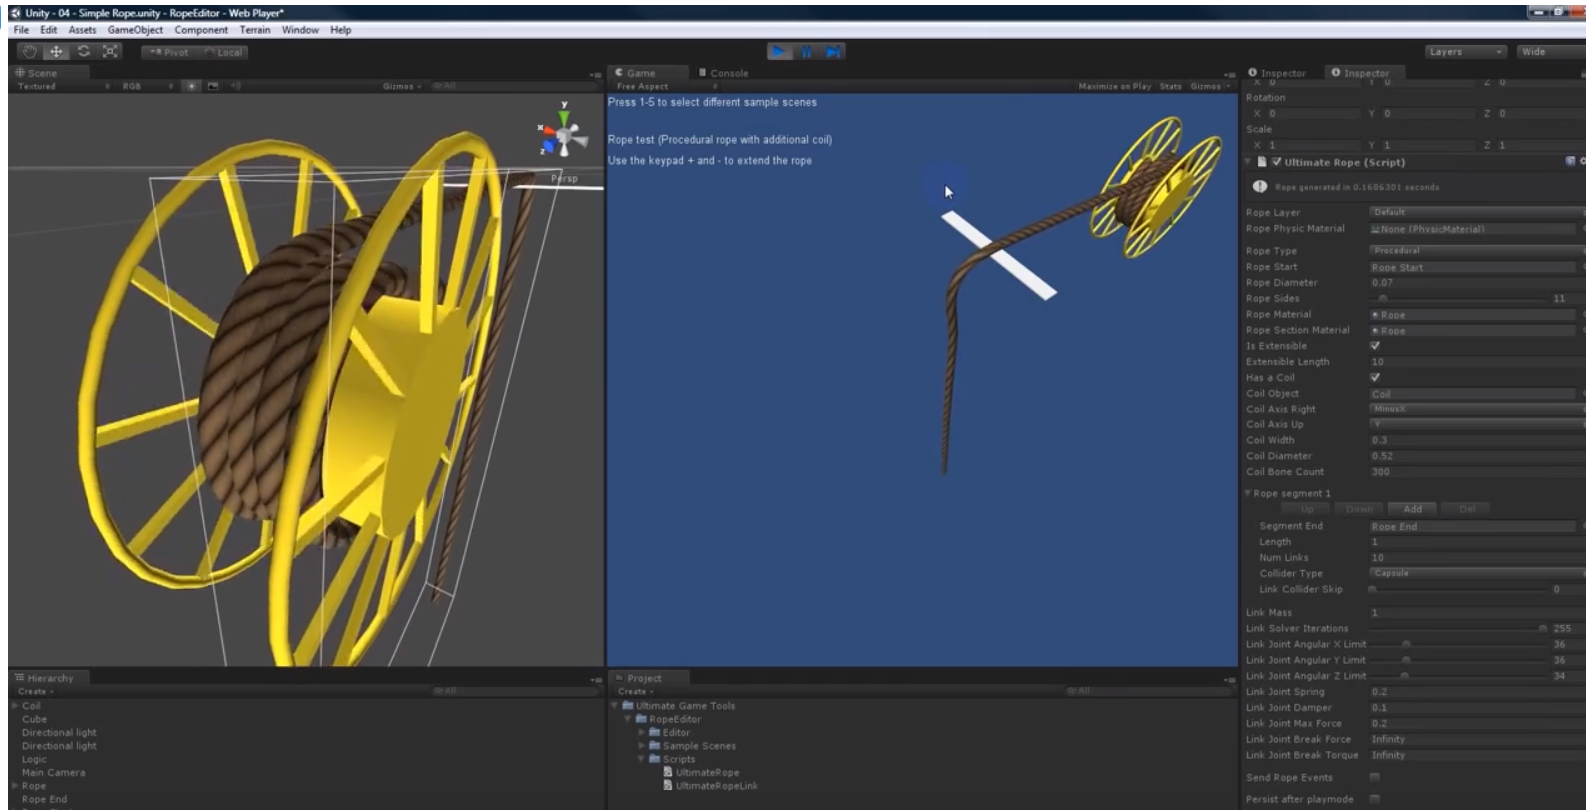Open the GameObject menu
This screenshot has height=810, width=1586.
(134, 30)
